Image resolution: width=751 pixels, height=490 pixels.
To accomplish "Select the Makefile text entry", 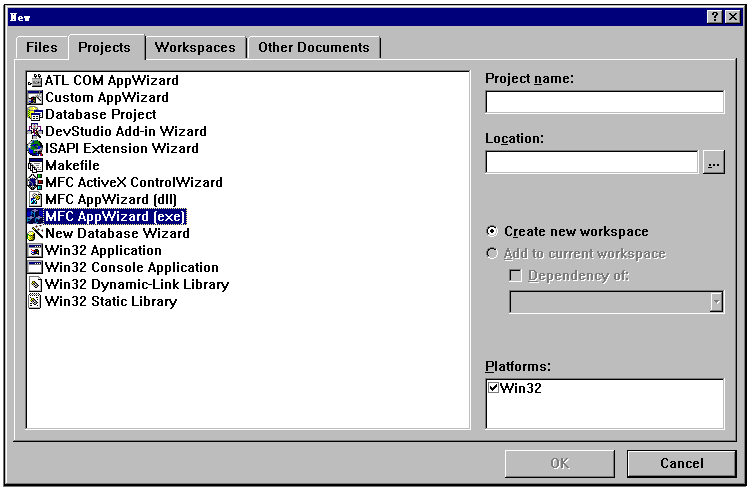I will 72,165.
